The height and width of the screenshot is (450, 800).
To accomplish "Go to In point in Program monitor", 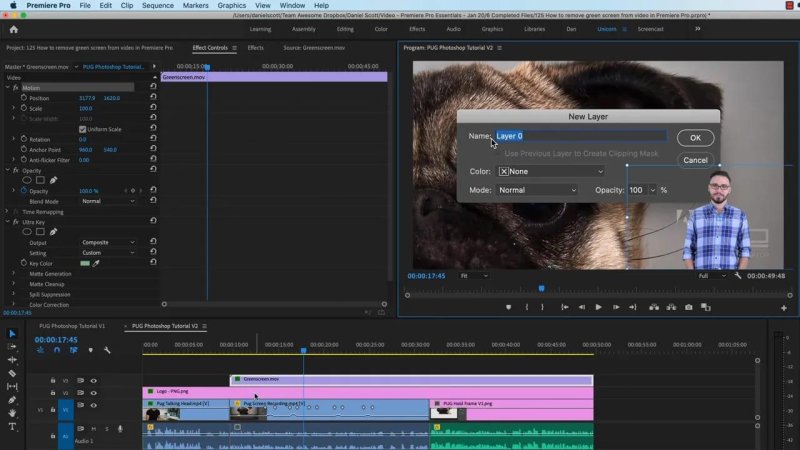I will click(565, 307).
